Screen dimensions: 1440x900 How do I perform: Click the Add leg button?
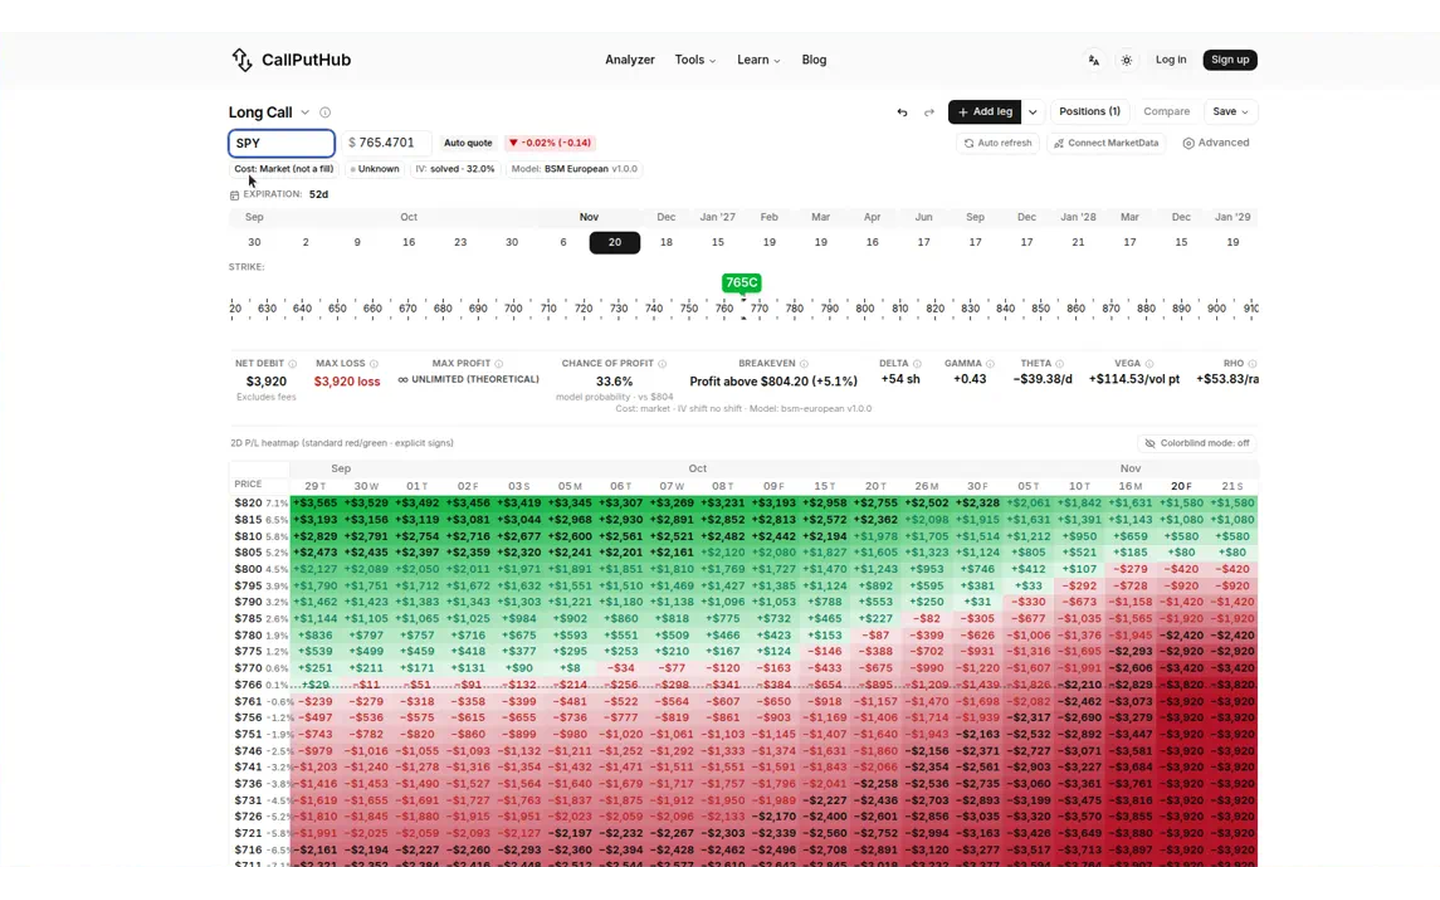pyautogui.click(x=985, y=112)
